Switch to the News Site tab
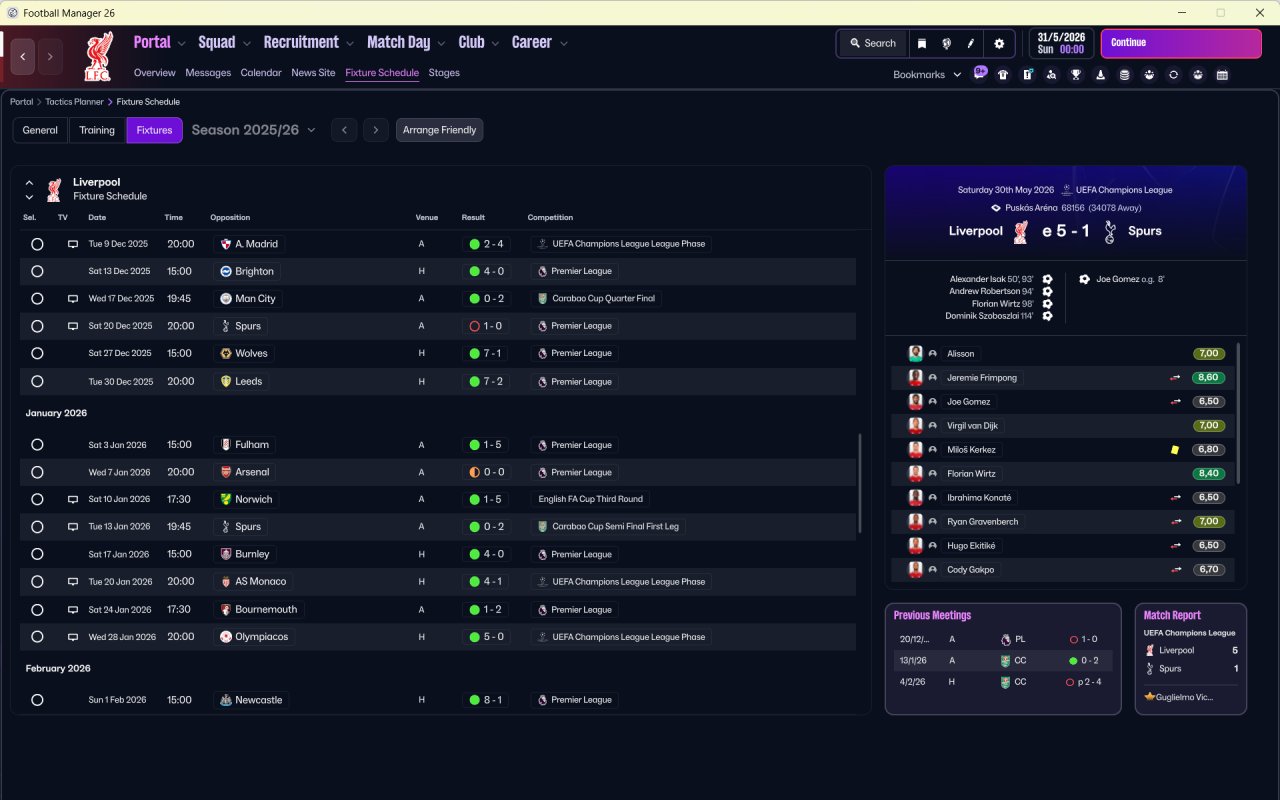 click(313, 73)
